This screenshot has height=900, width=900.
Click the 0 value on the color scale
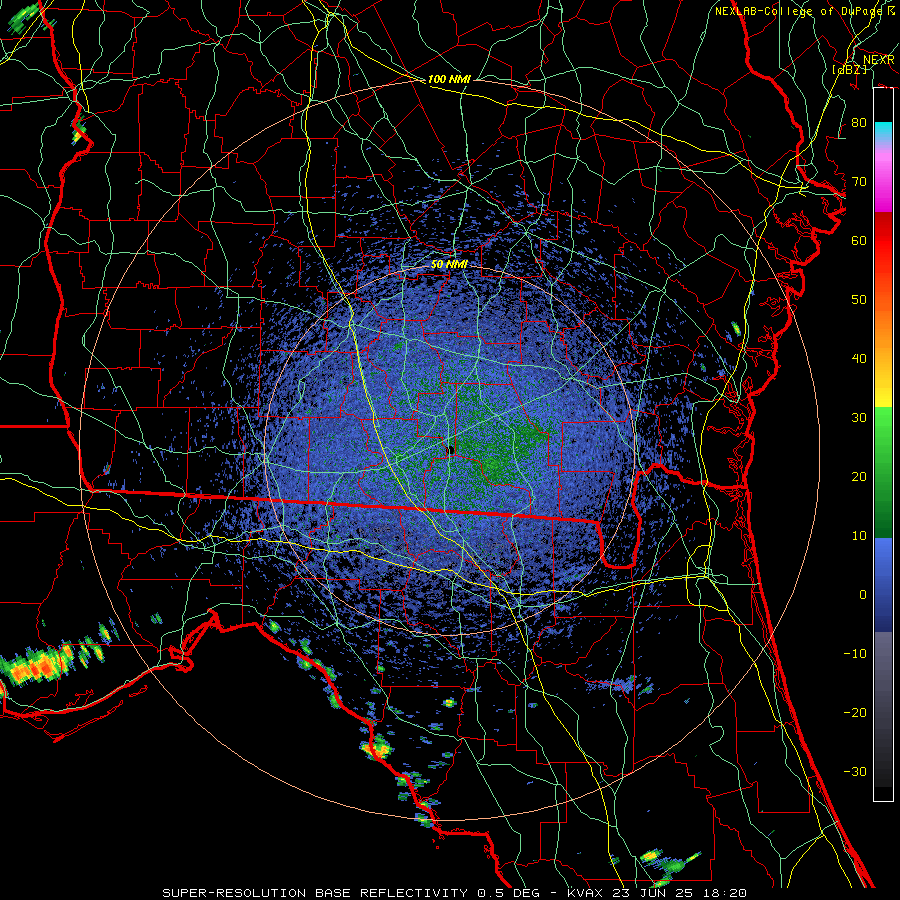(863, 595)
